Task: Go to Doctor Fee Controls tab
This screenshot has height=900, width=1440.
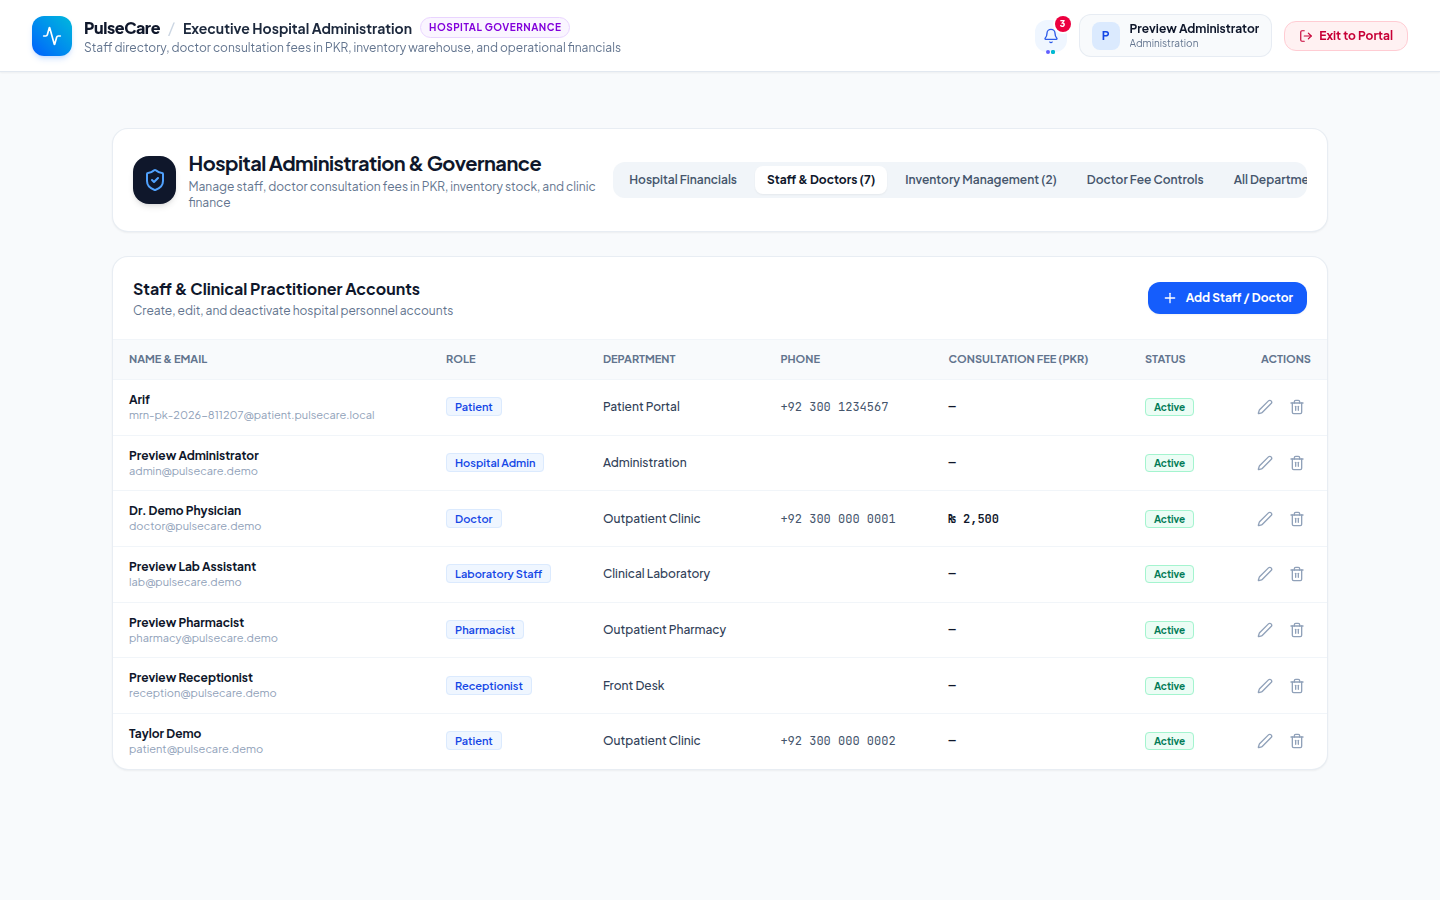Action: coord(1145,180)
